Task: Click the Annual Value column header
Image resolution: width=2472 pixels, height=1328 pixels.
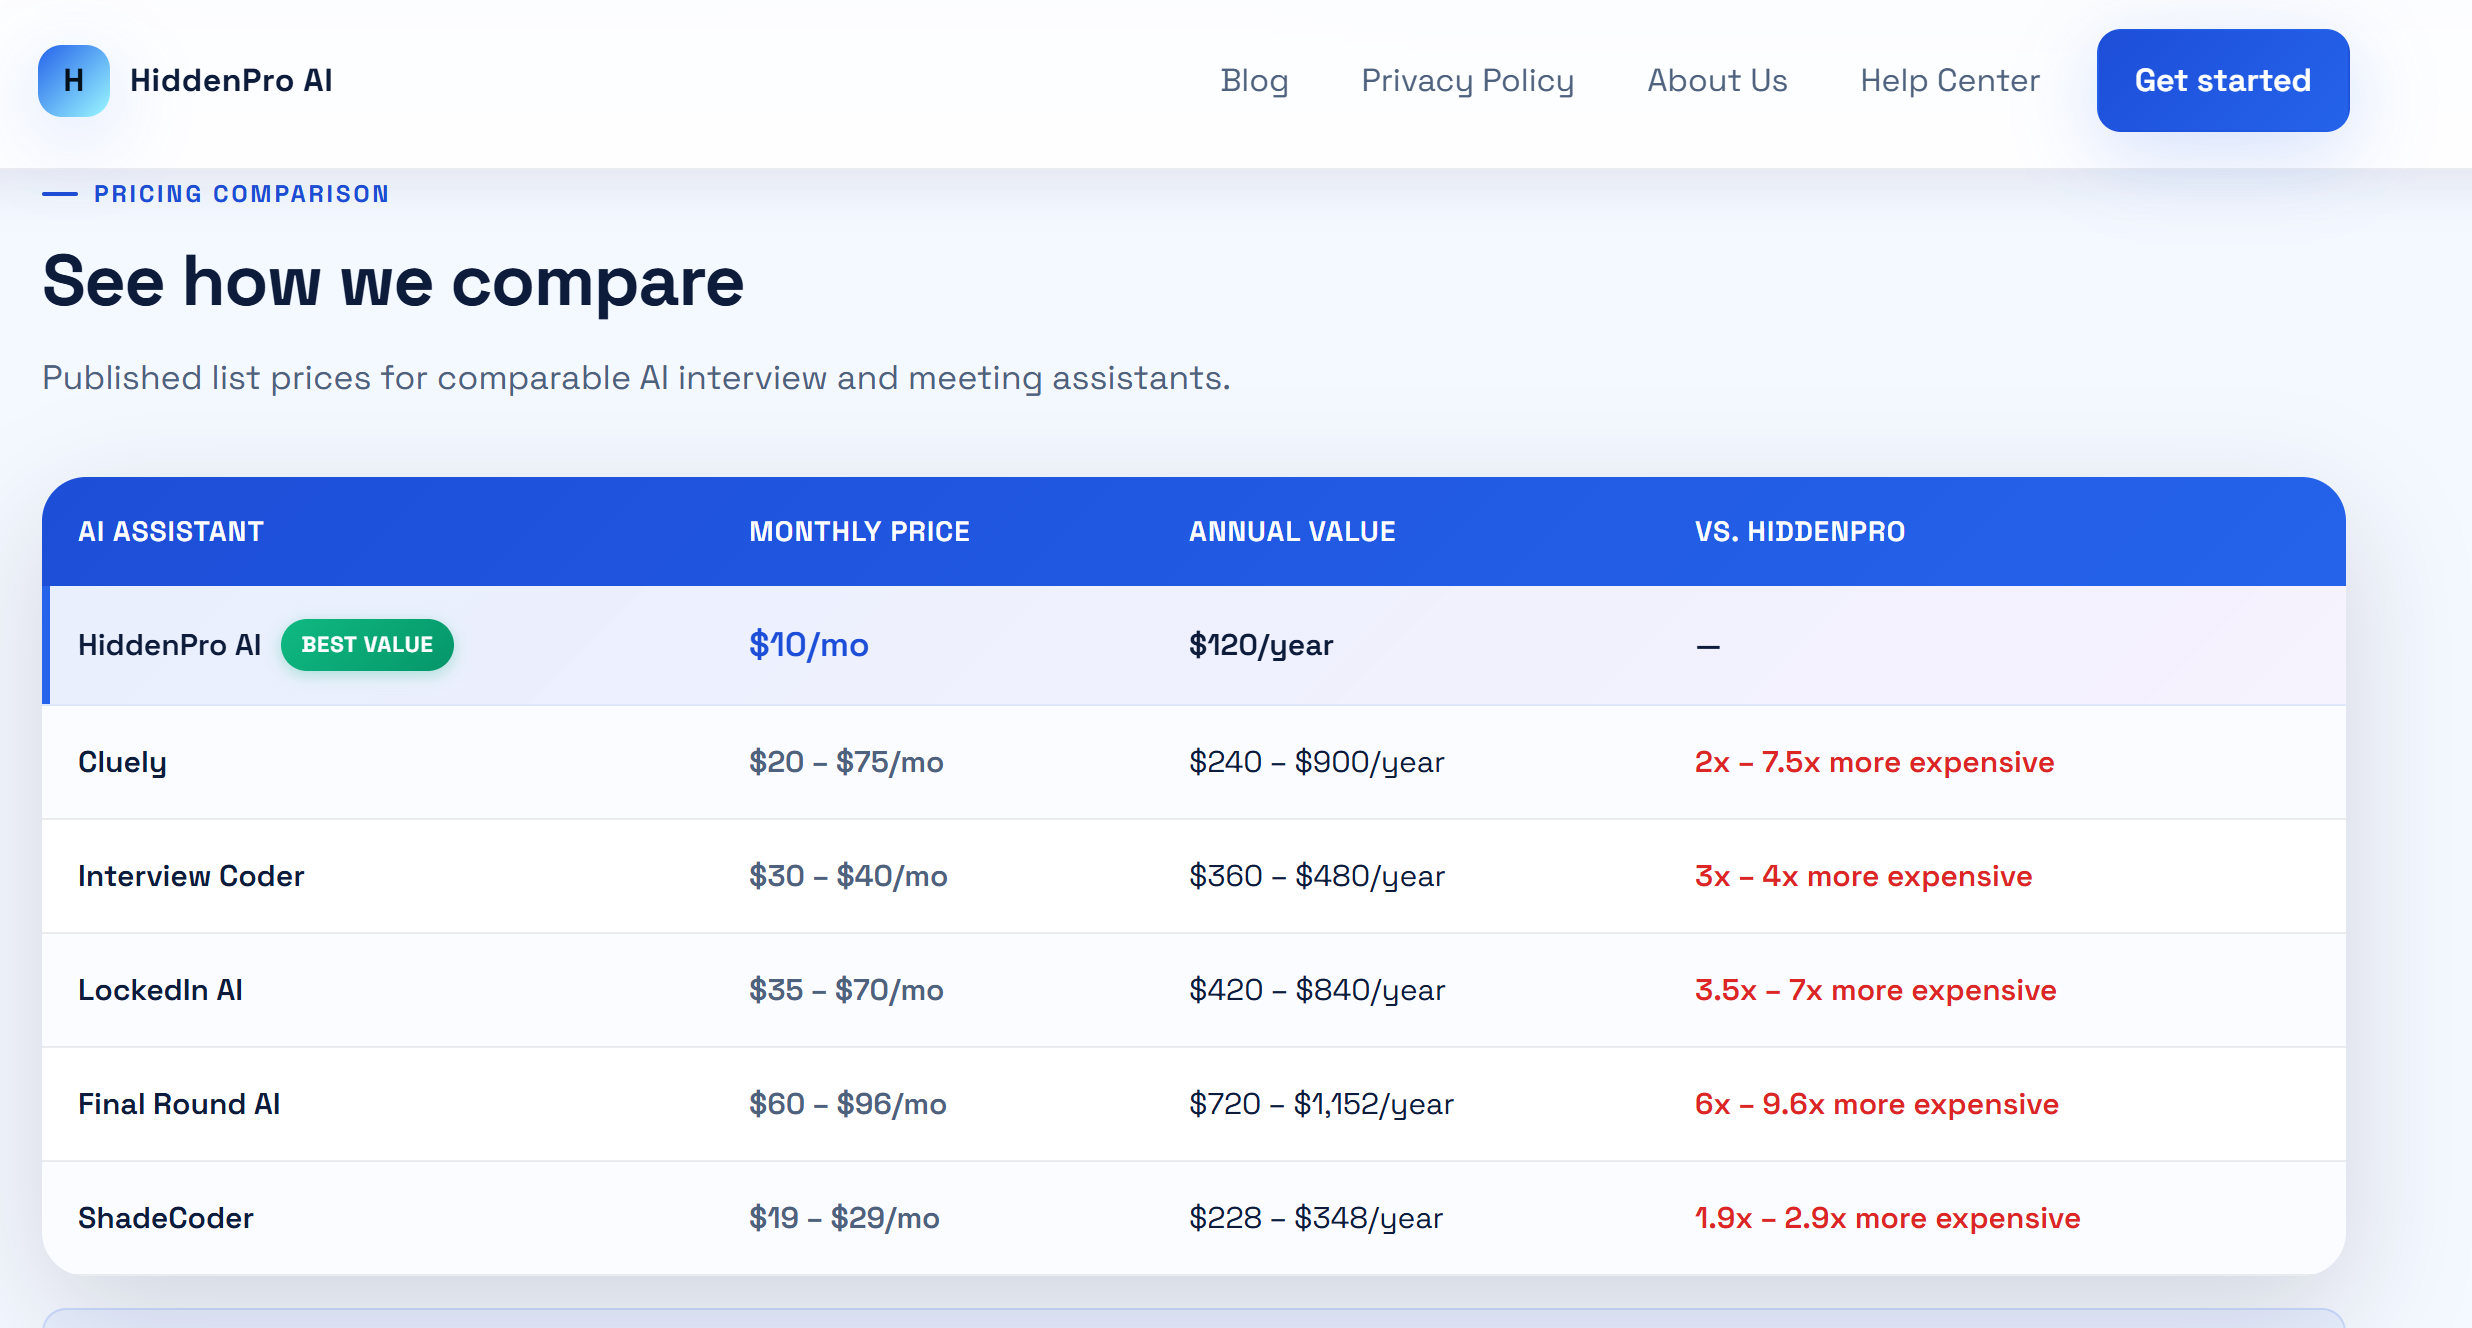Action: point(1292,532)
